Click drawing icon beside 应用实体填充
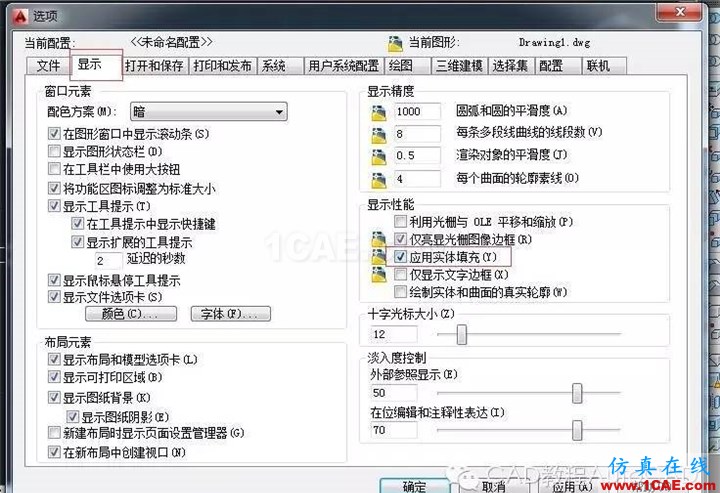This screenshot has height=493, width=720. [x=378, y=257]
